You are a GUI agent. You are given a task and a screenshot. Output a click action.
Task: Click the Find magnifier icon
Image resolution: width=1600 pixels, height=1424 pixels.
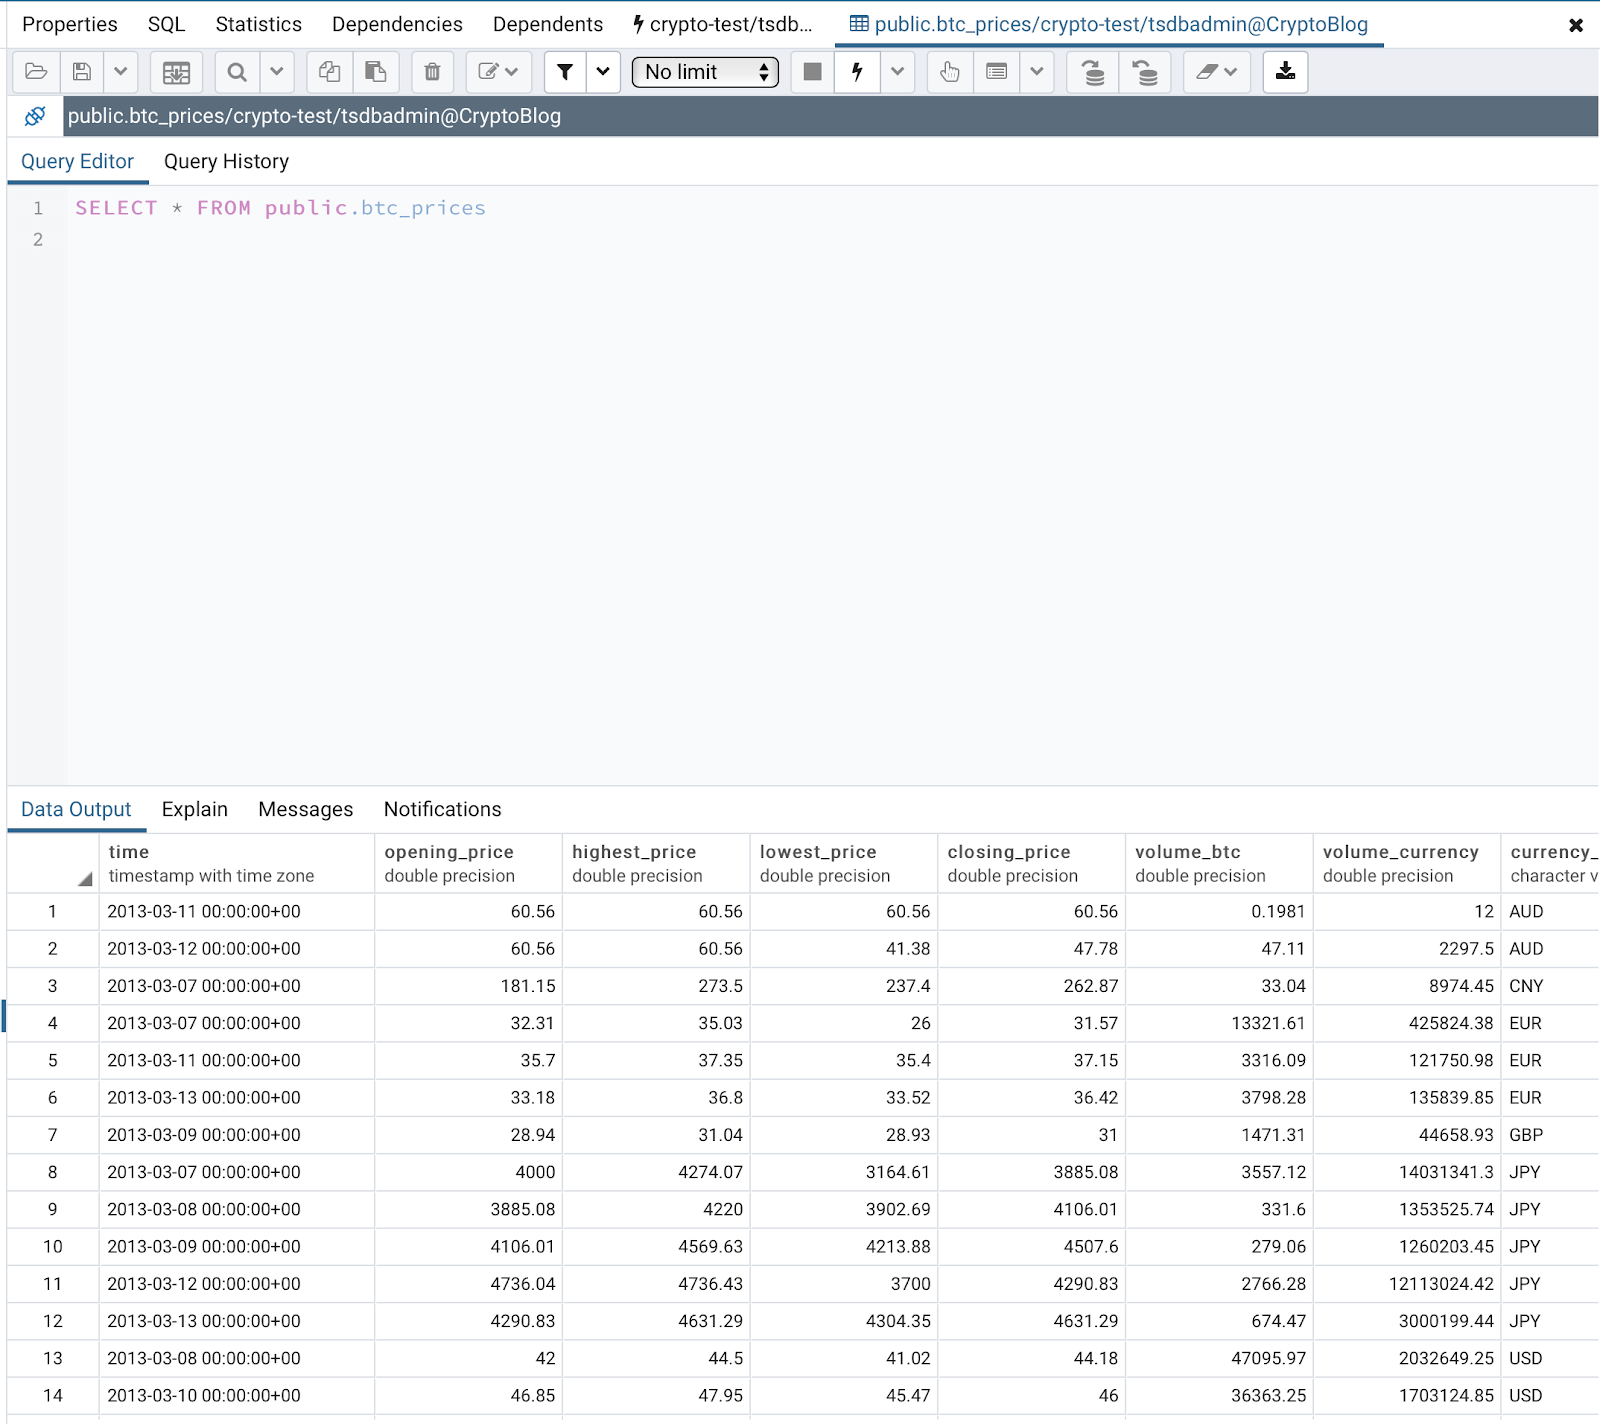click(237, 72)
